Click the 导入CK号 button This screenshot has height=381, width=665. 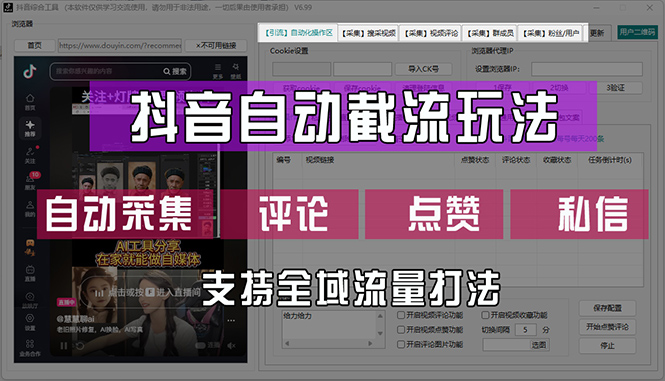[423, 69]
